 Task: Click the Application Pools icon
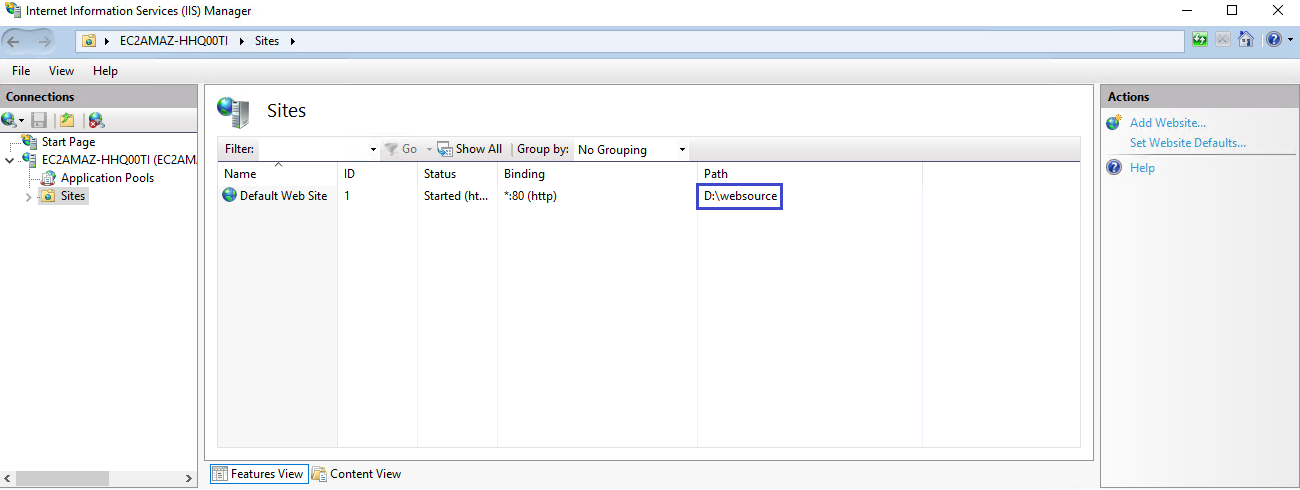(48, 178)
